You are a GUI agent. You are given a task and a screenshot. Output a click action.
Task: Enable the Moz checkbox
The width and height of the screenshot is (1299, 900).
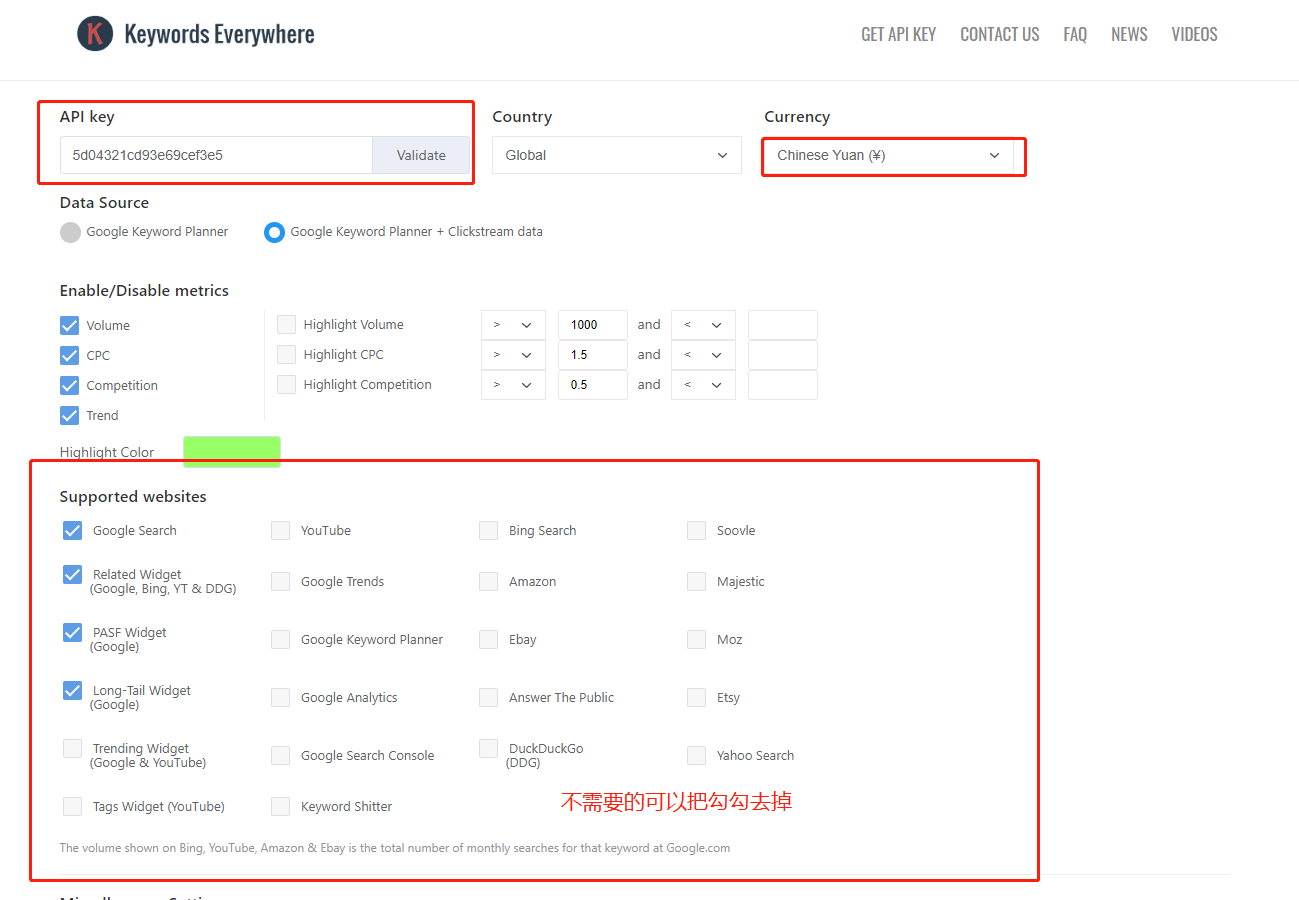pos(696,639)
